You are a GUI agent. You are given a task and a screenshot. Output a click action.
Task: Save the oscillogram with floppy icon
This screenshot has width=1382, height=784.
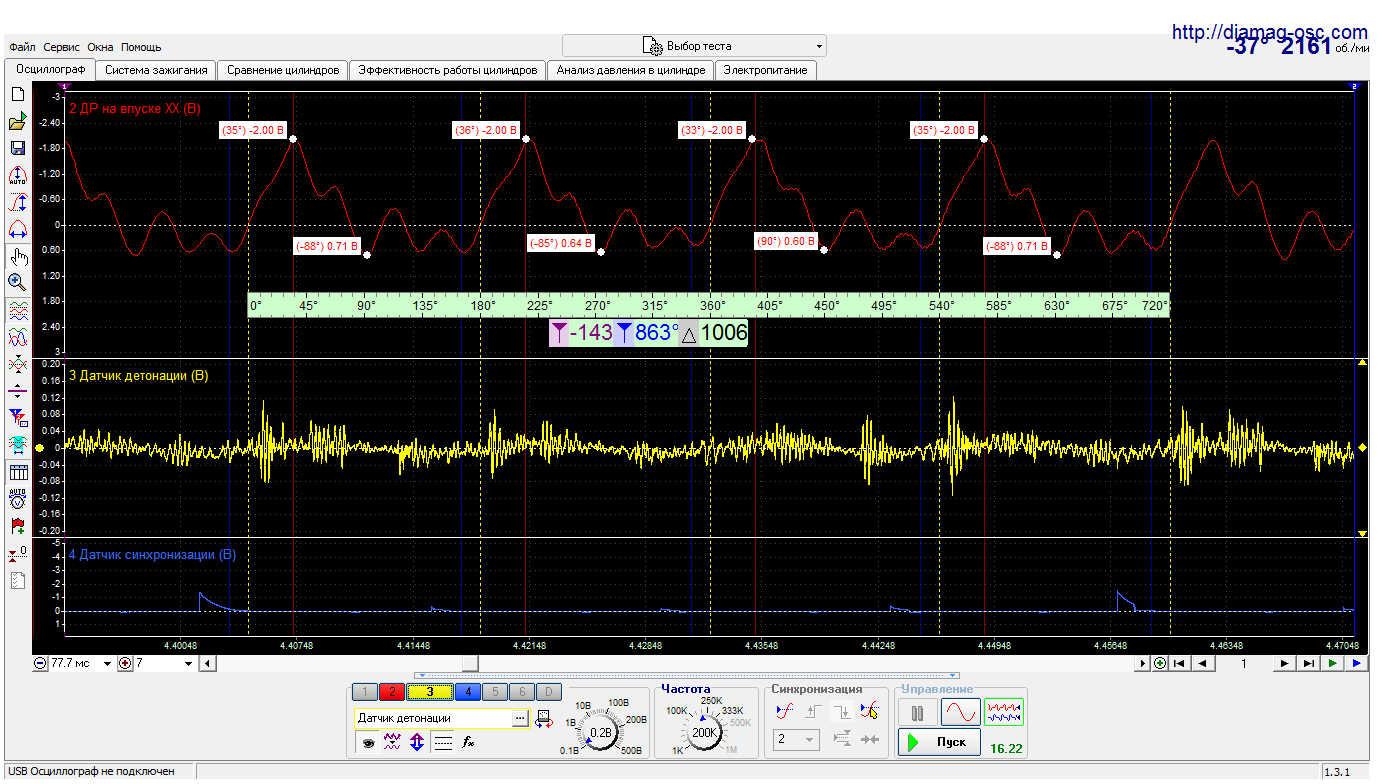tap(17, 148)
